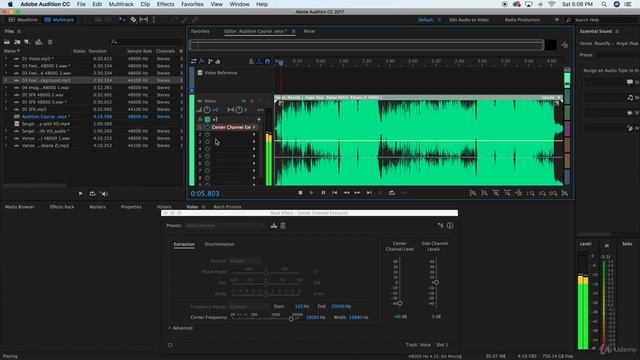This screenshot has width=640, height=360.
Task: Click the Import File icon in Files panel
Action: 17,42
